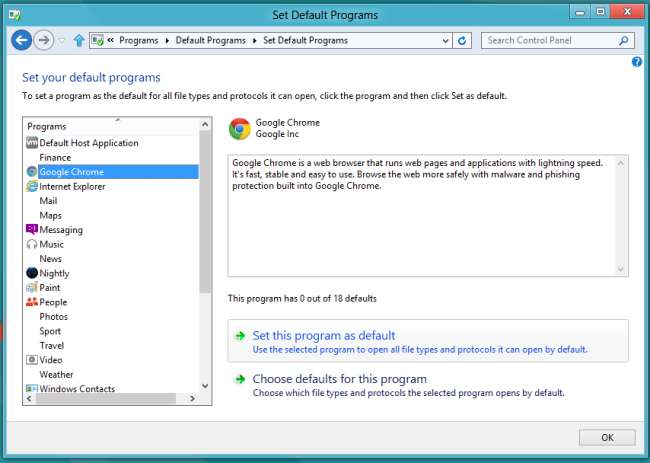Open the recent locations dropdown arrow
Screen dimensions: 650x463
62,41
